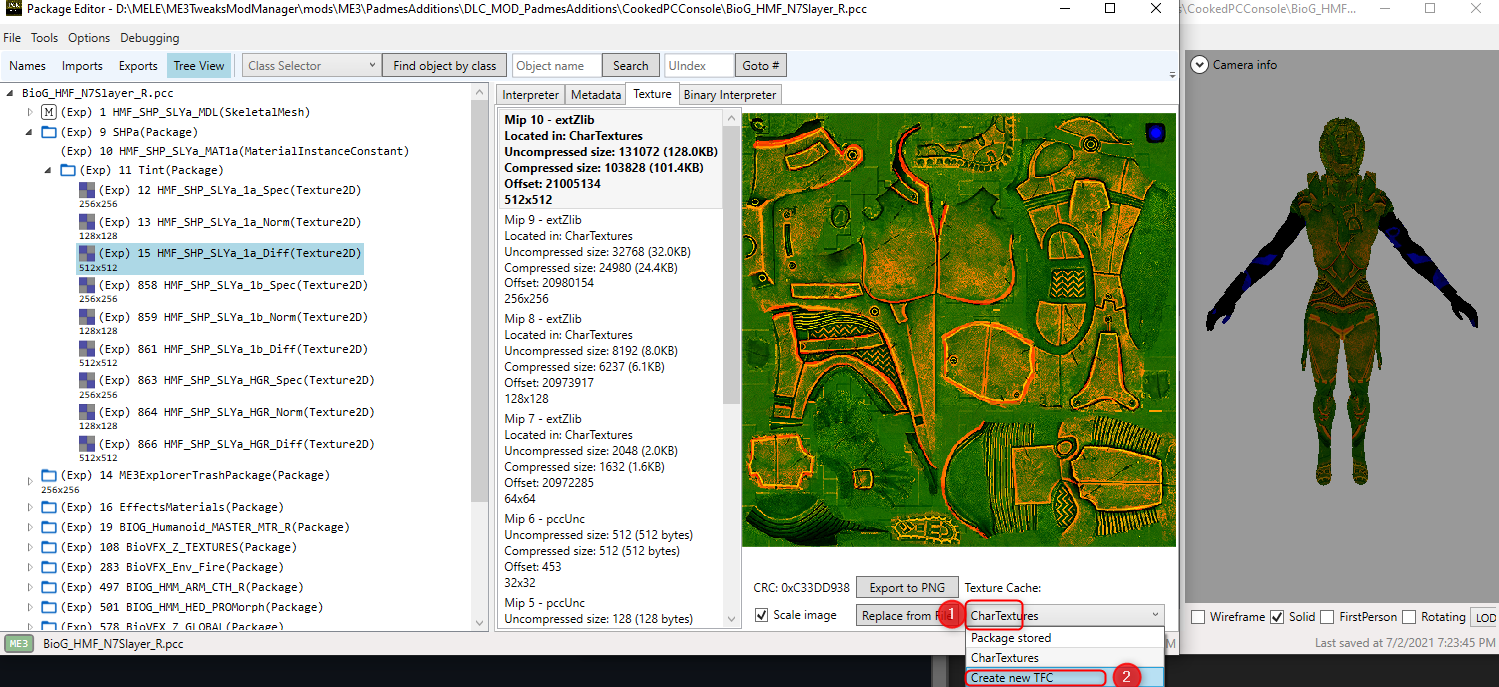The image size is (1499, 687).
Task: Enable Wireframe in mesh viewer window
Action: (1198, 617)
